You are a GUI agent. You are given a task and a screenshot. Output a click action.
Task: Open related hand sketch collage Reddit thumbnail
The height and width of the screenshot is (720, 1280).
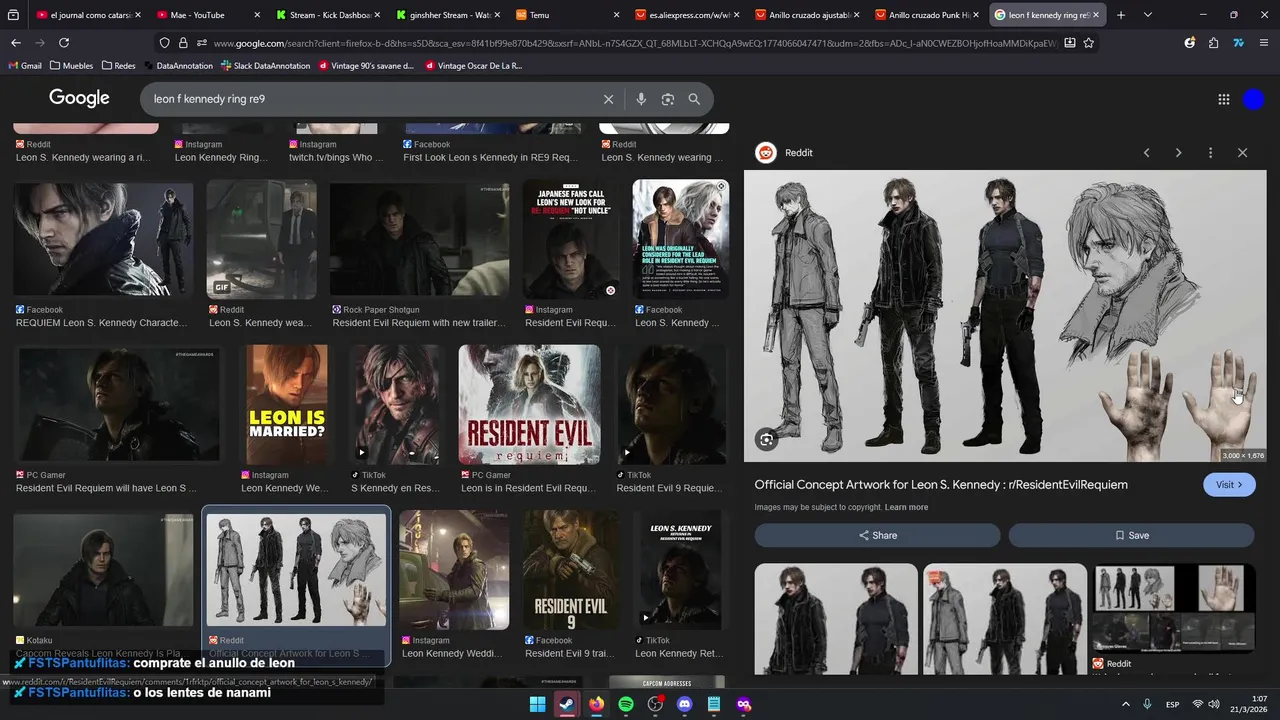1173,608
